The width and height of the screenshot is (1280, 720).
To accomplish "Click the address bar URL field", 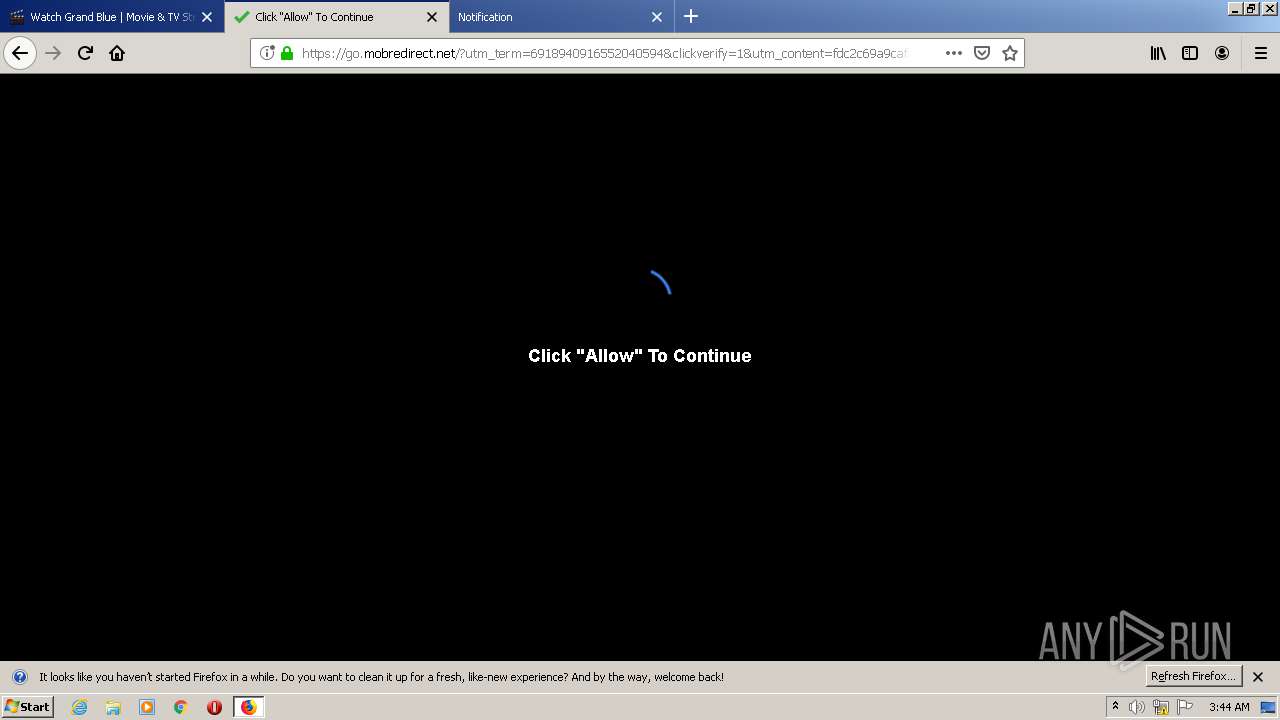I will [x=604, y=53].
